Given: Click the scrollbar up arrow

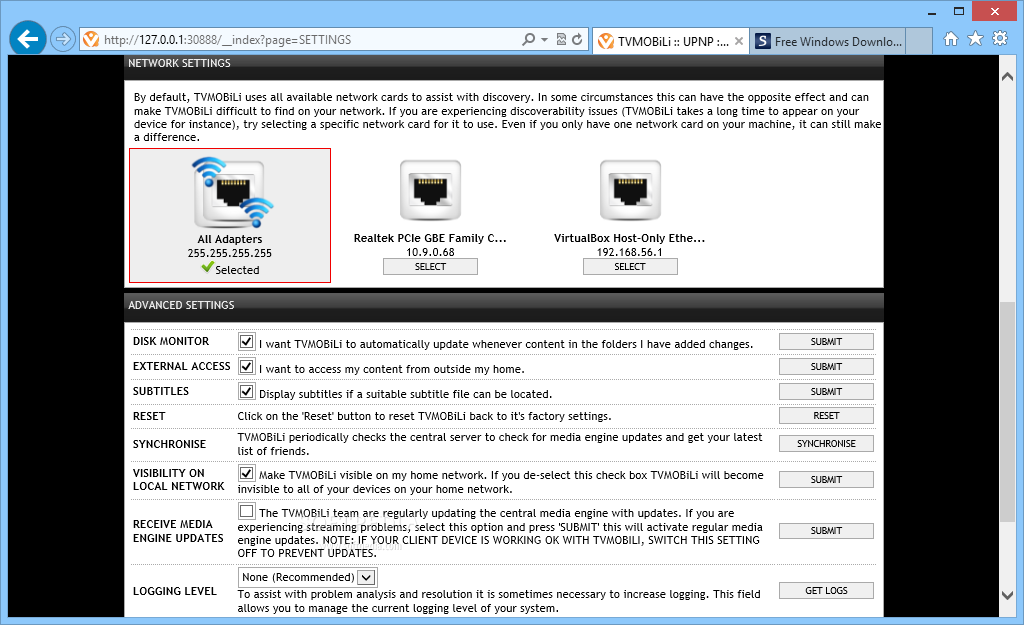Looking at the screenshot, I should [x=1008, y=77].
